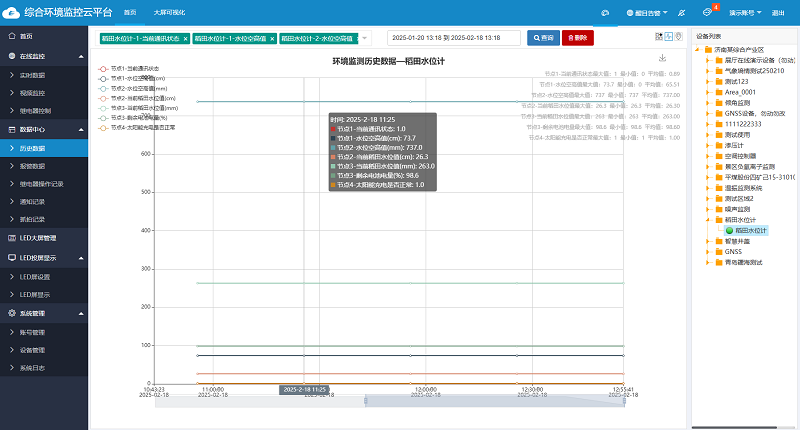Open the 演示账号 account dropdown
Image resolution: width=800 pixels, height=430 pixels.
click(x=742, y=12)
